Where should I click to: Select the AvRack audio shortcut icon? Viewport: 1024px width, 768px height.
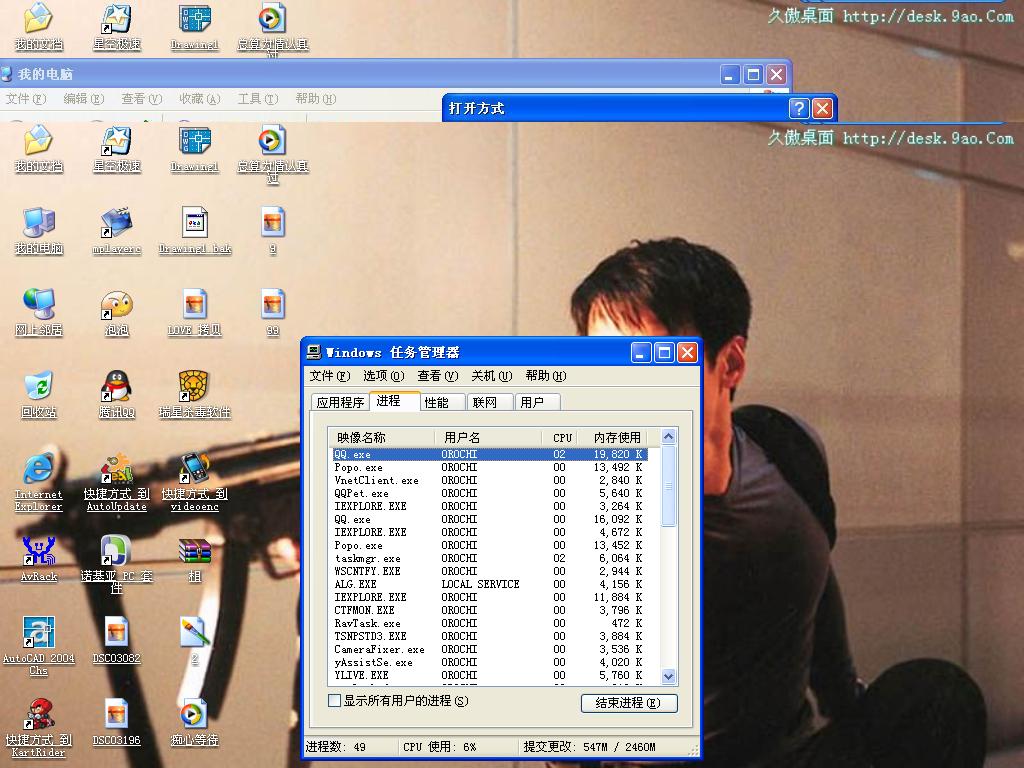38,551
